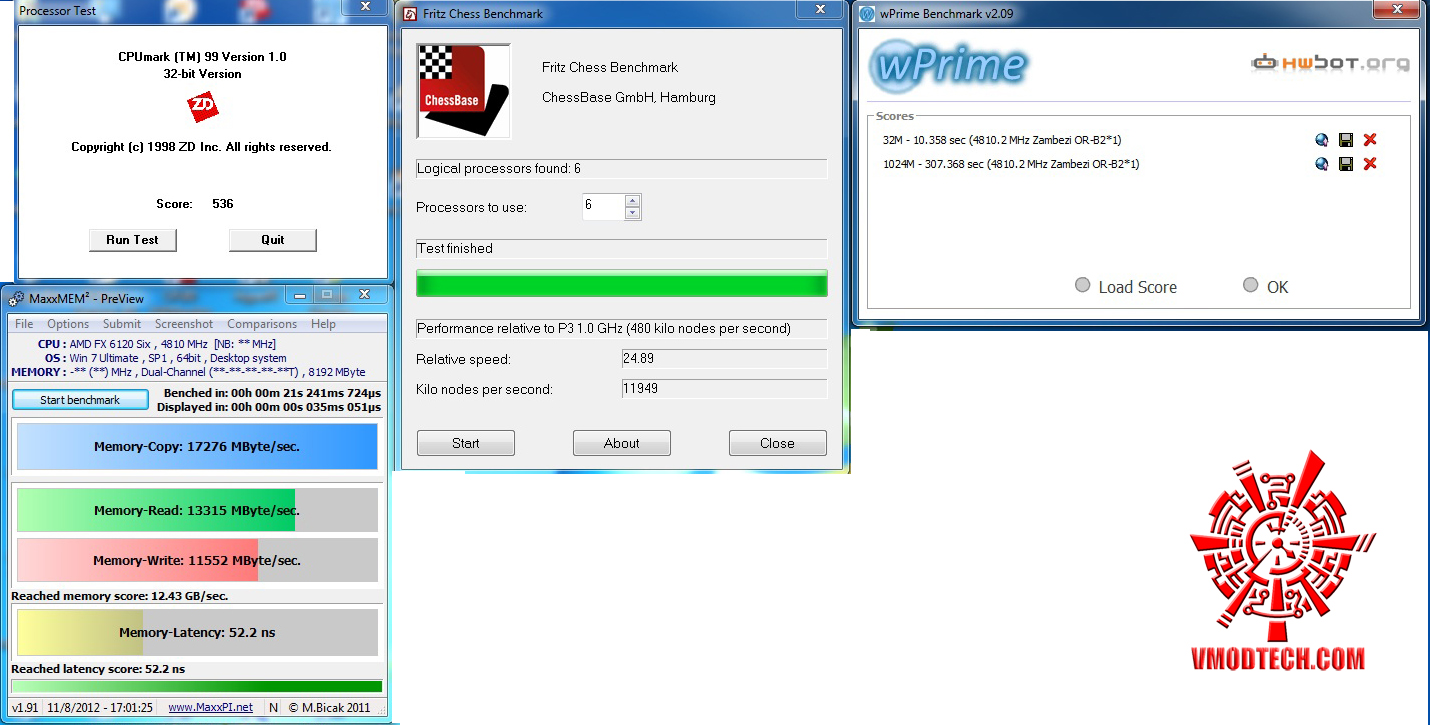Click the 1024M - 307.368 sec score row
1430x725 pixels.
pos(1011,164)
